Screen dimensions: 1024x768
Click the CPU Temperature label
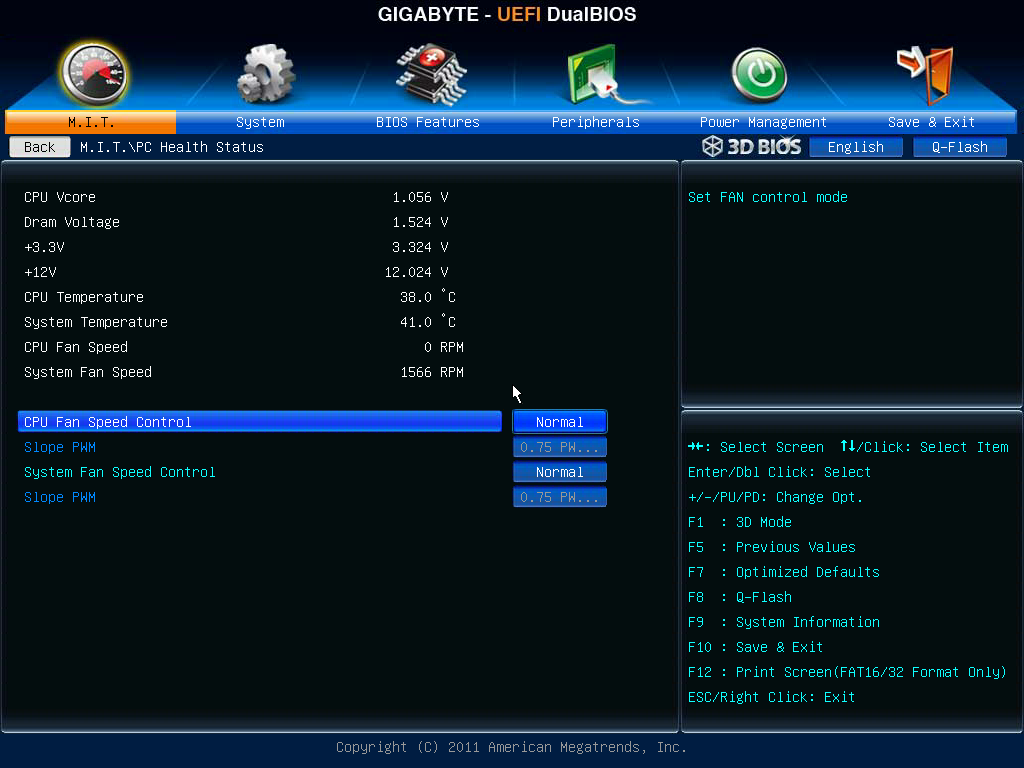(x=84, y=297)
